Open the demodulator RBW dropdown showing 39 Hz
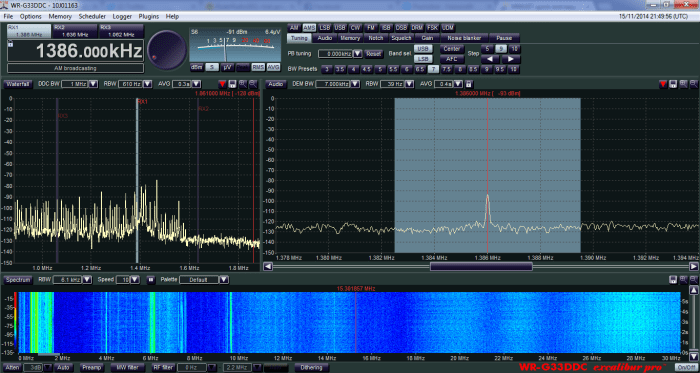 (410, 84)
